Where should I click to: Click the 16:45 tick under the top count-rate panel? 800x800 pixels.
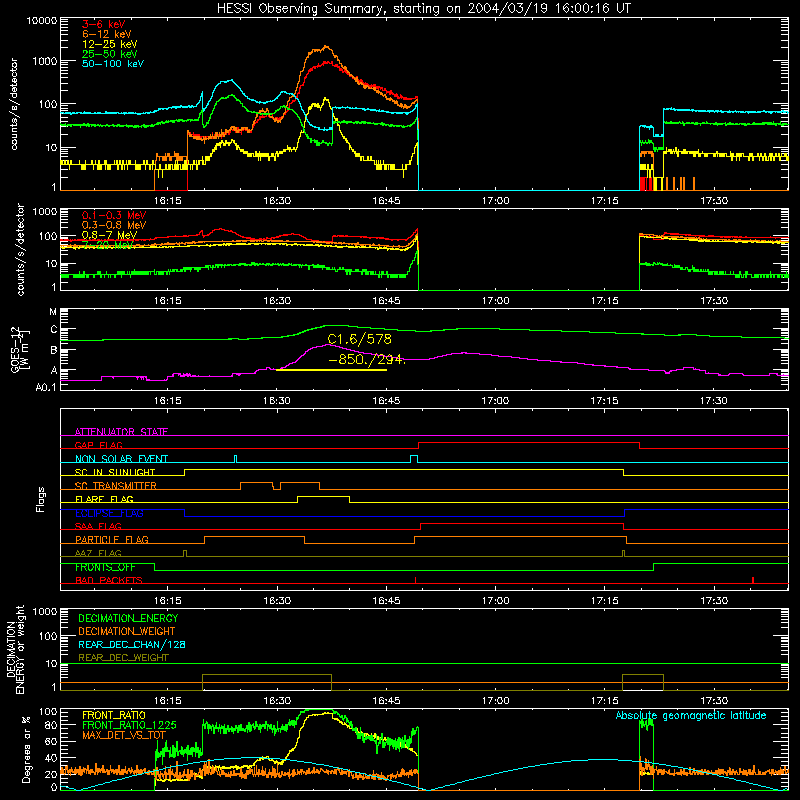click(386, 201)
